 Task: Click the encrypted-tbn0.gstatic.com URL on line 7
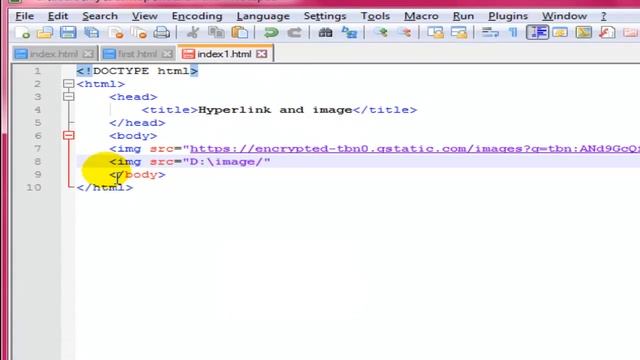click(415, 149)
